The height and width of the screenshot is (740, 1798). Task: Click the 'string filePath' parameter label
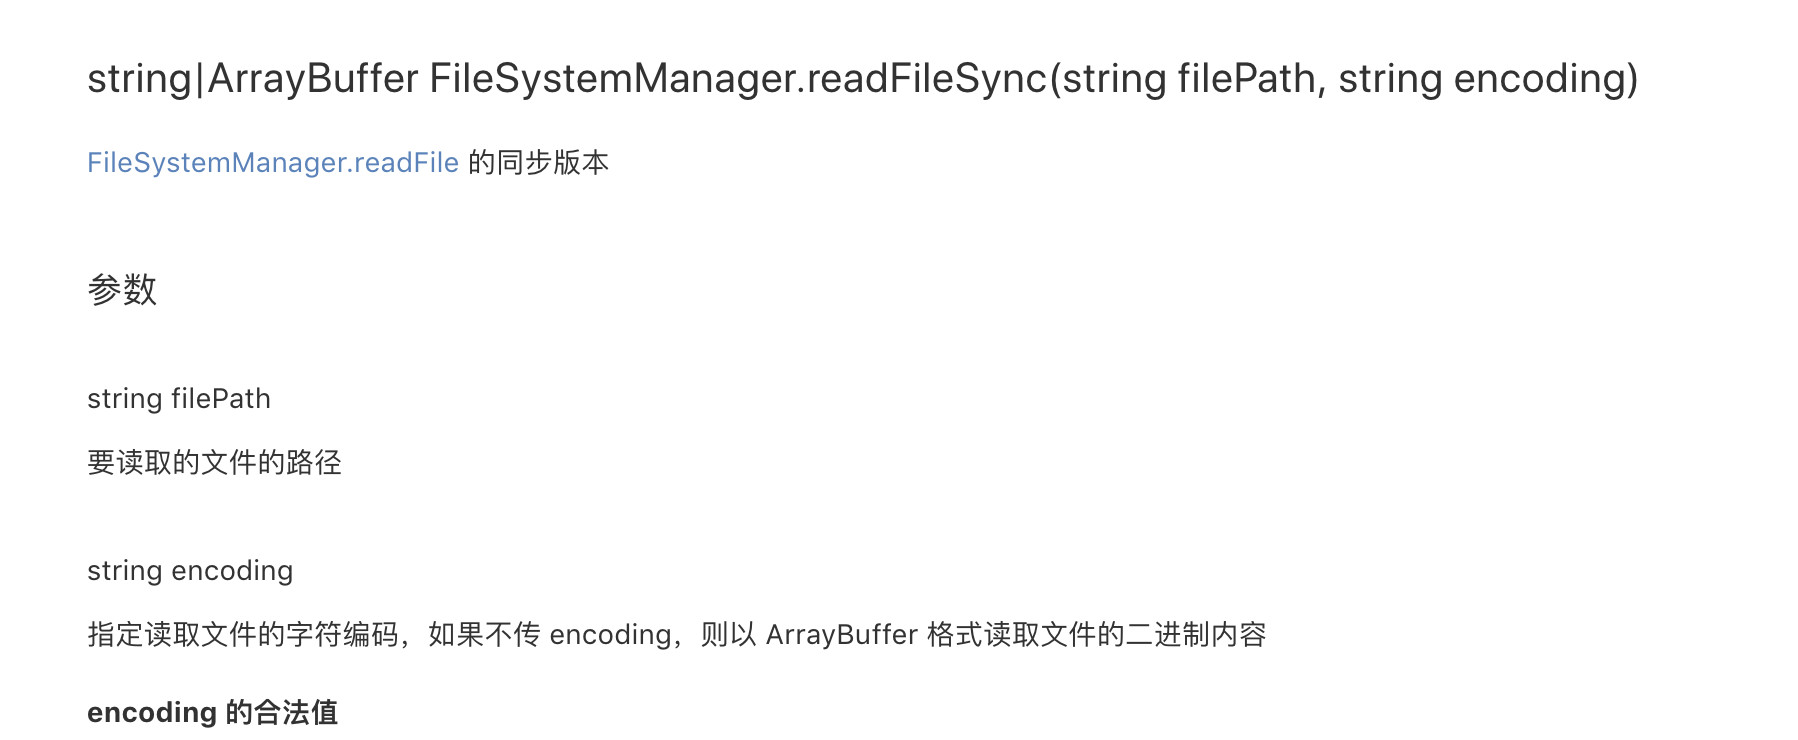(179, 399)
